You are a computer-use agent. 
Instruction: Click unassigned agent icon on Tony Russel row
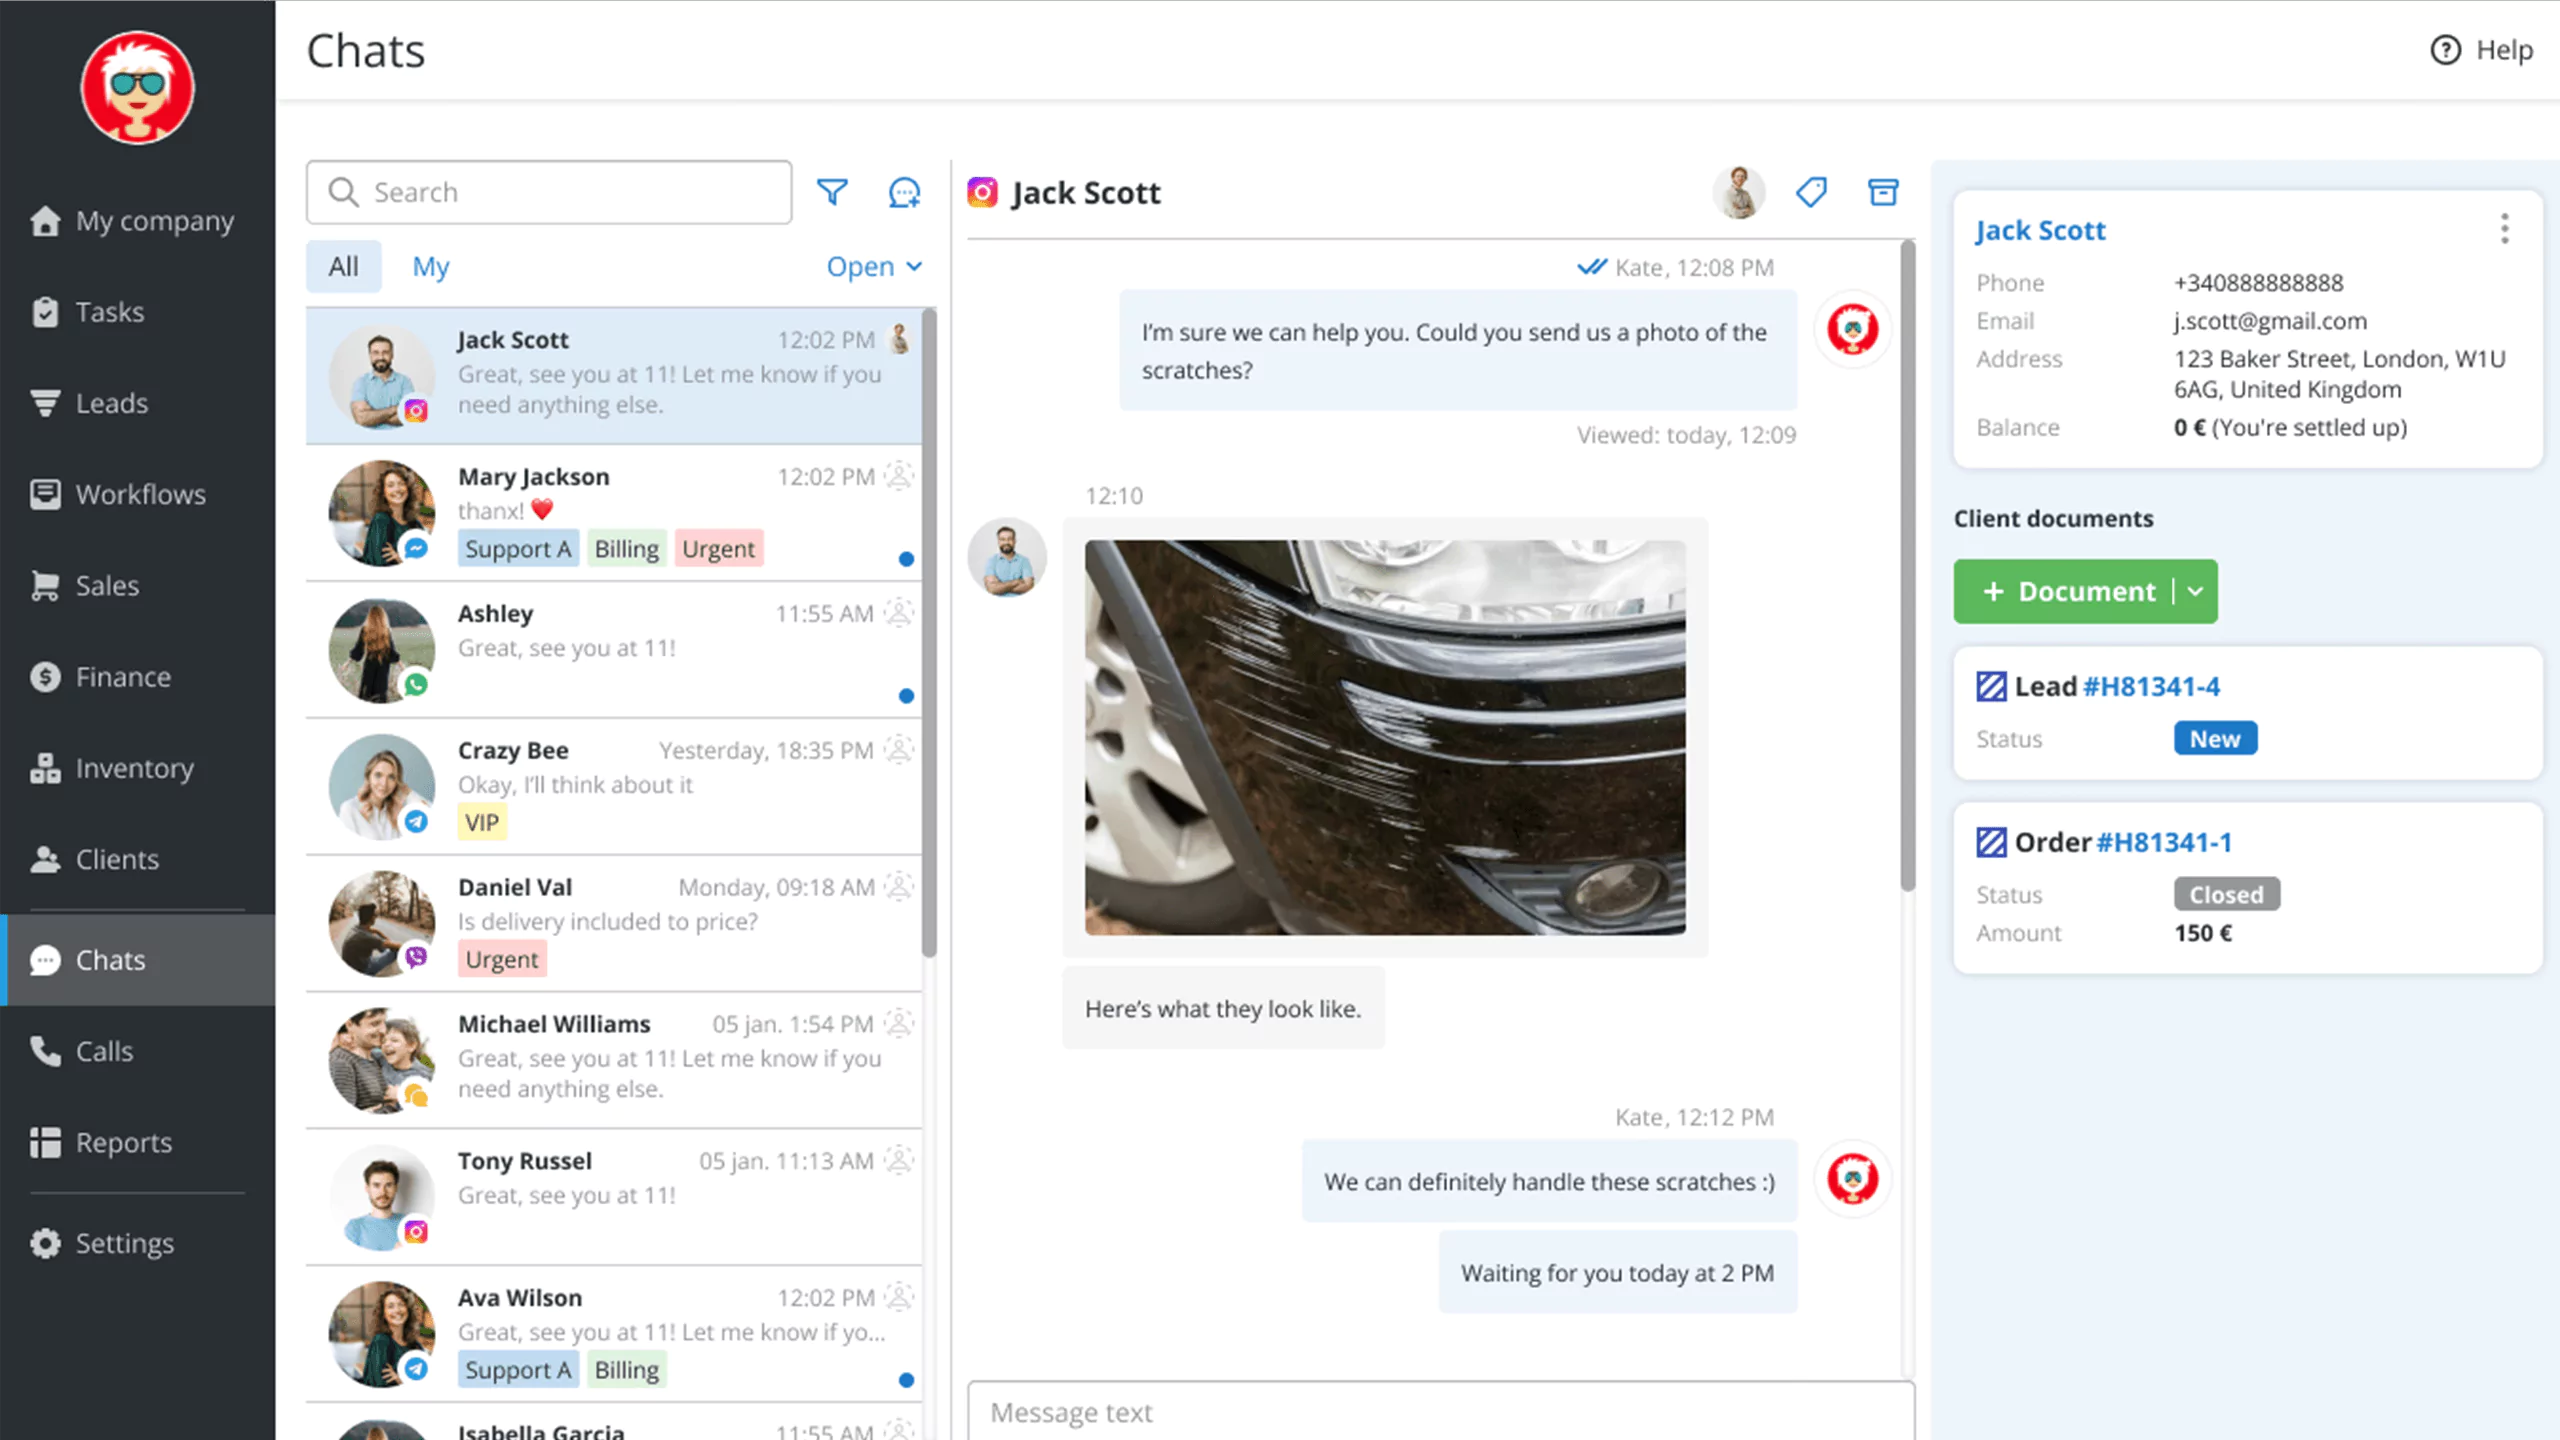coord(900,1161)
